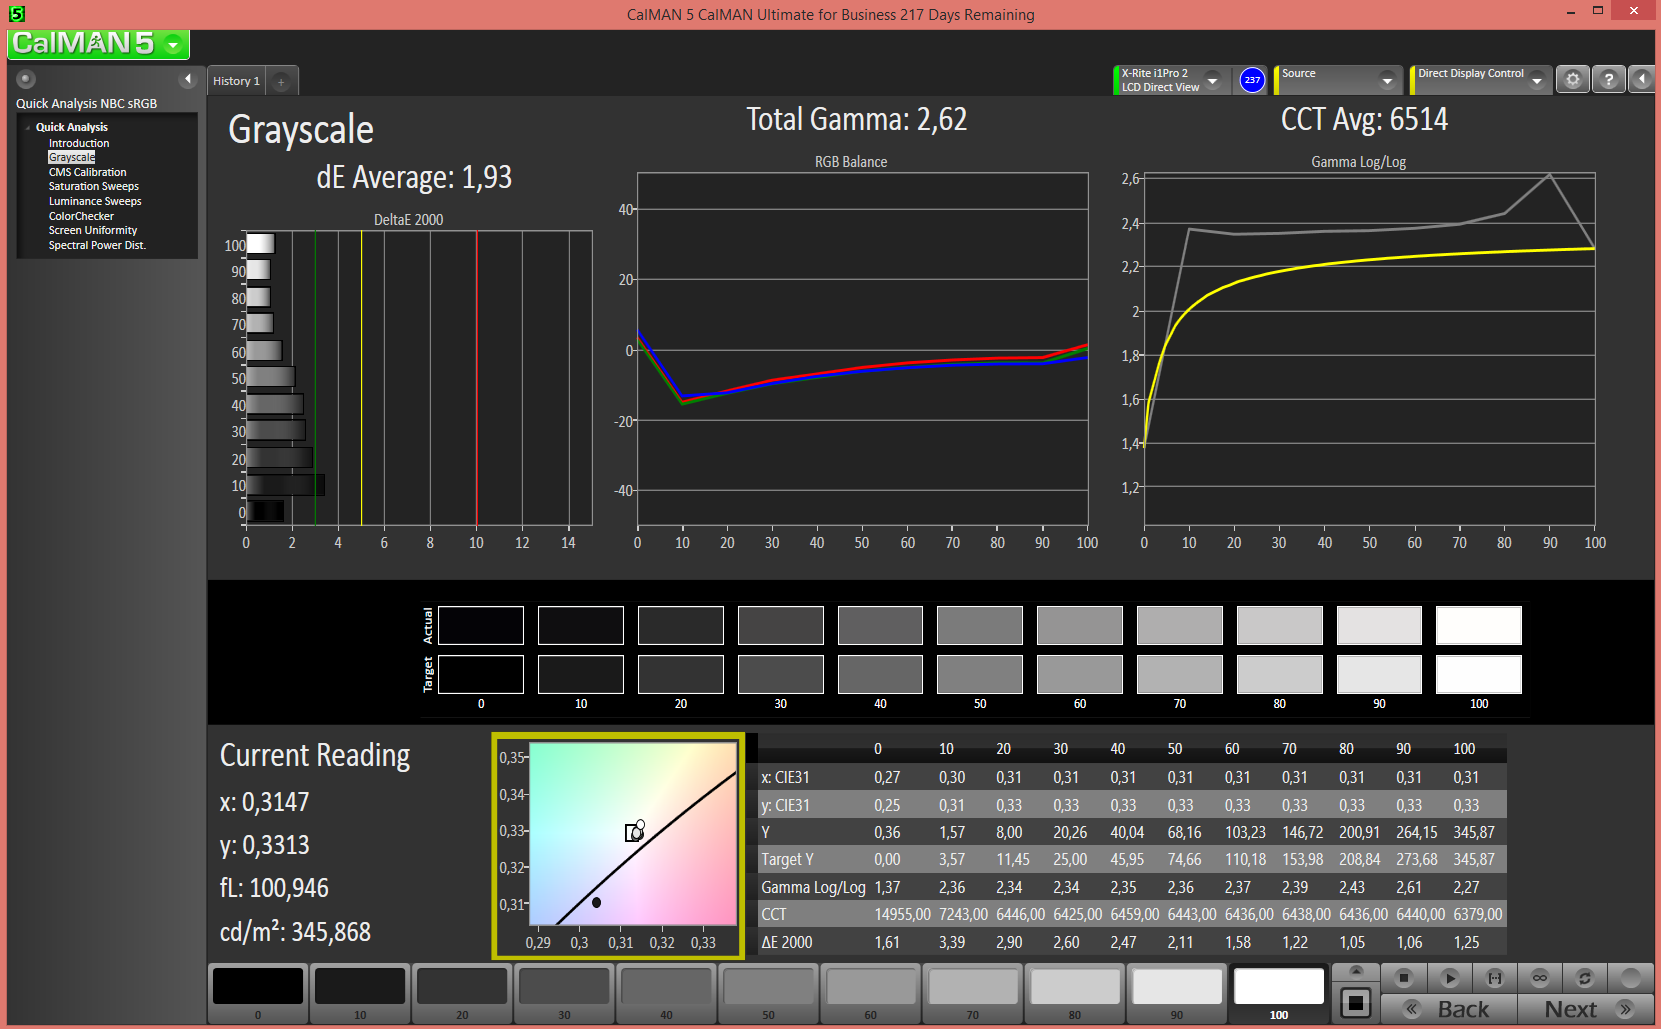Click the Target swatch above level 100
This screenshot has width=1661, height=1029.
(x=1479, y=674)
